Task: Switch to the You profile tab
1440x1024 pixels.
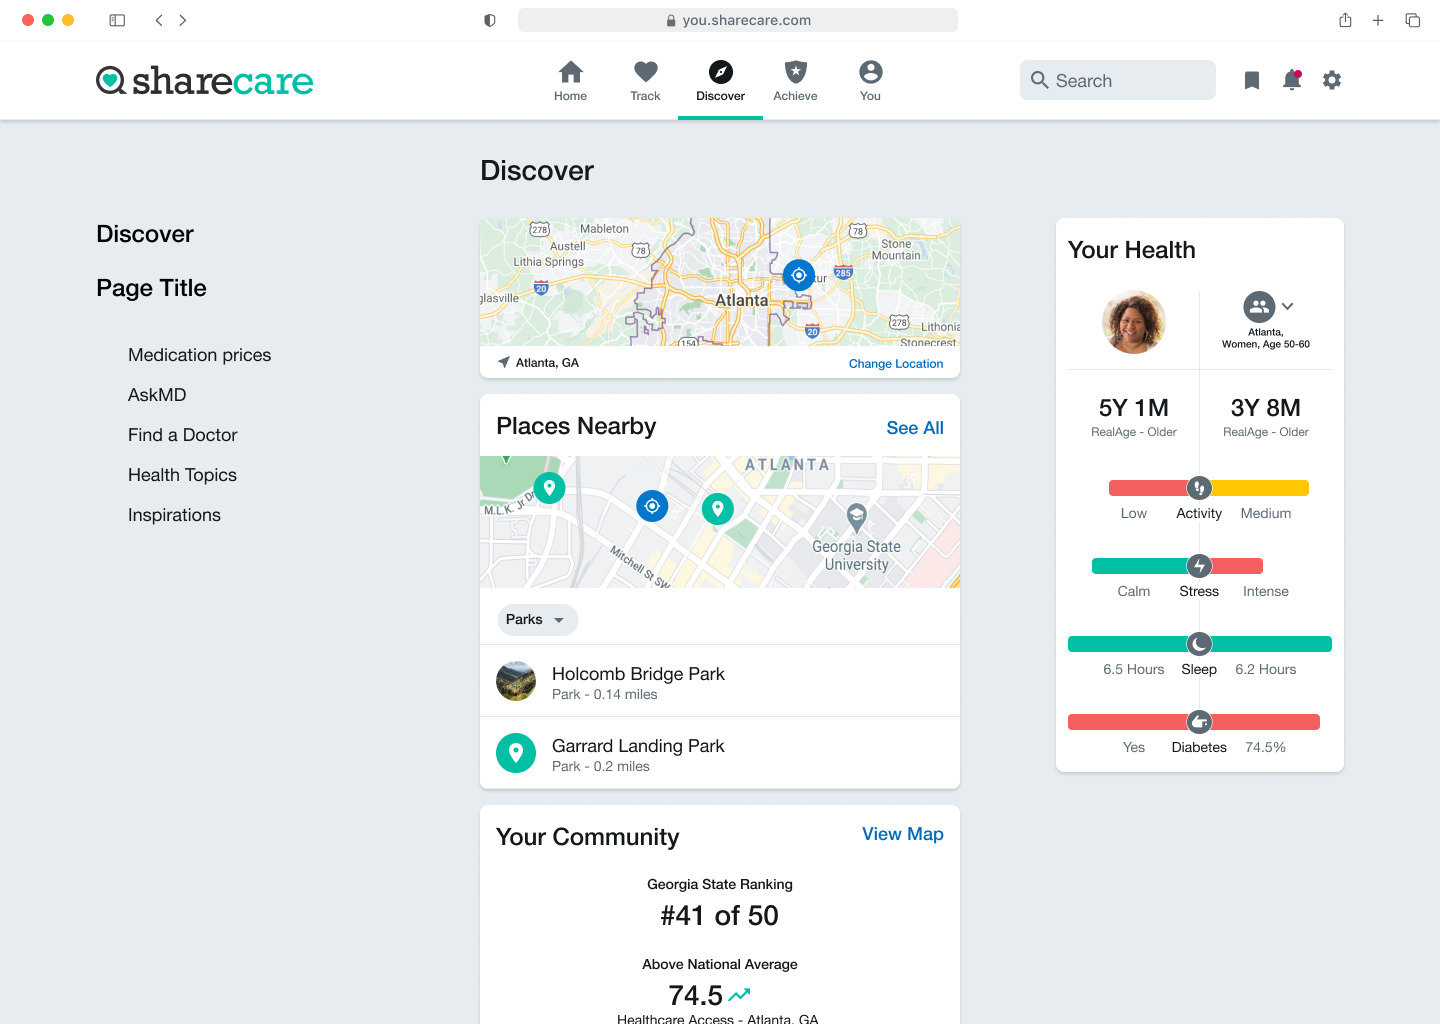Action: pos(870,81)
